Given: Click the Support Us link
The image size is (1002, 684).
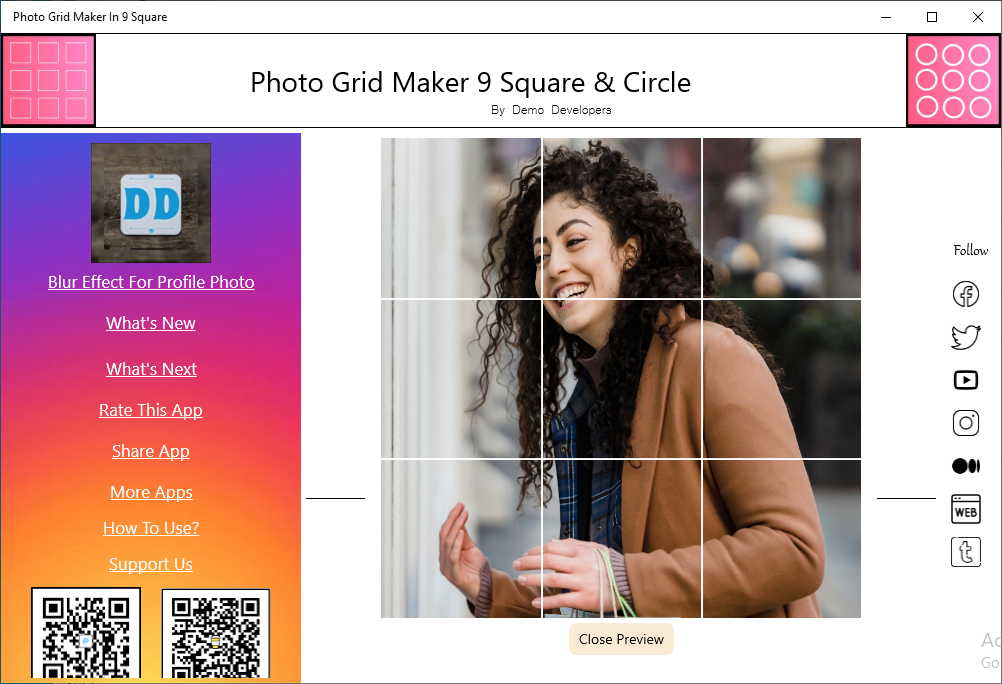Looking at the screenshot, I should pyautogui.click(x=151, y=563).
